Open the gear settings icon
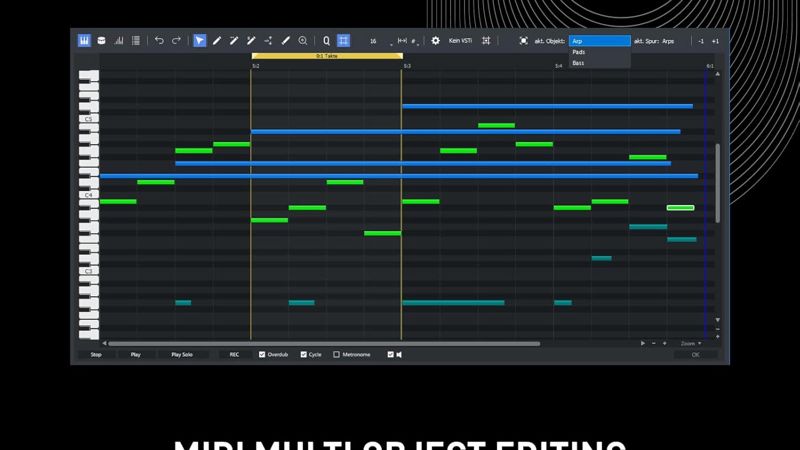The image size is (800, 450). (x=435, y=41)
